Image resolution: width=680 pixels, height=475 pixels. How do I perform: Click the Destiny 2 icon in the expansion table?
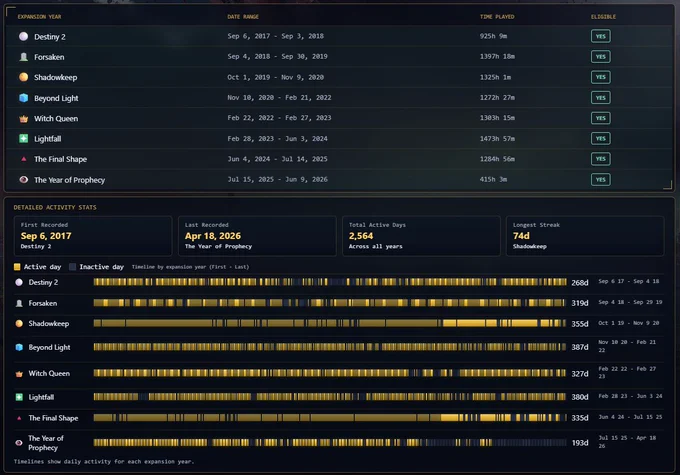(23, 36)
